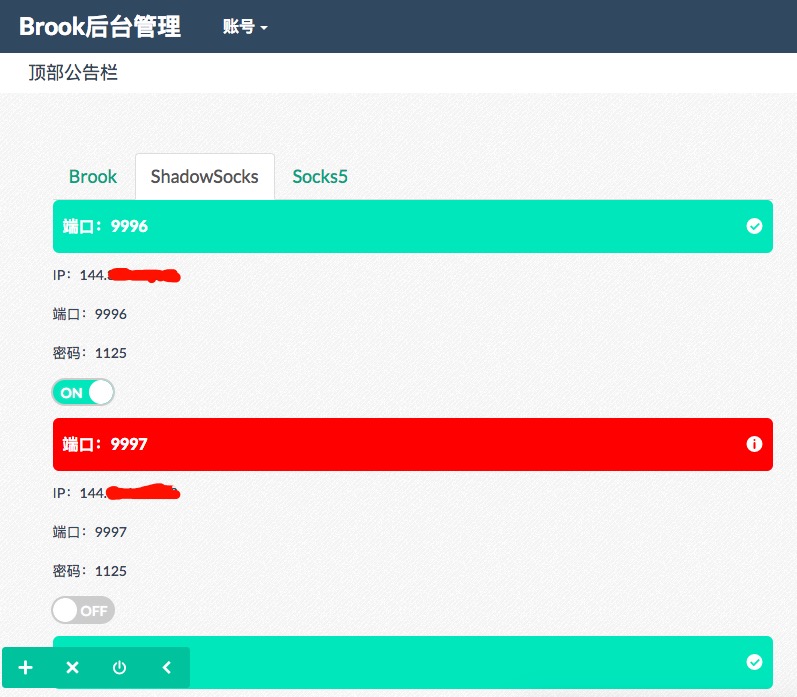Open the 账号 dropdown menu
The image size is (797, 697).
click(245, 26)
